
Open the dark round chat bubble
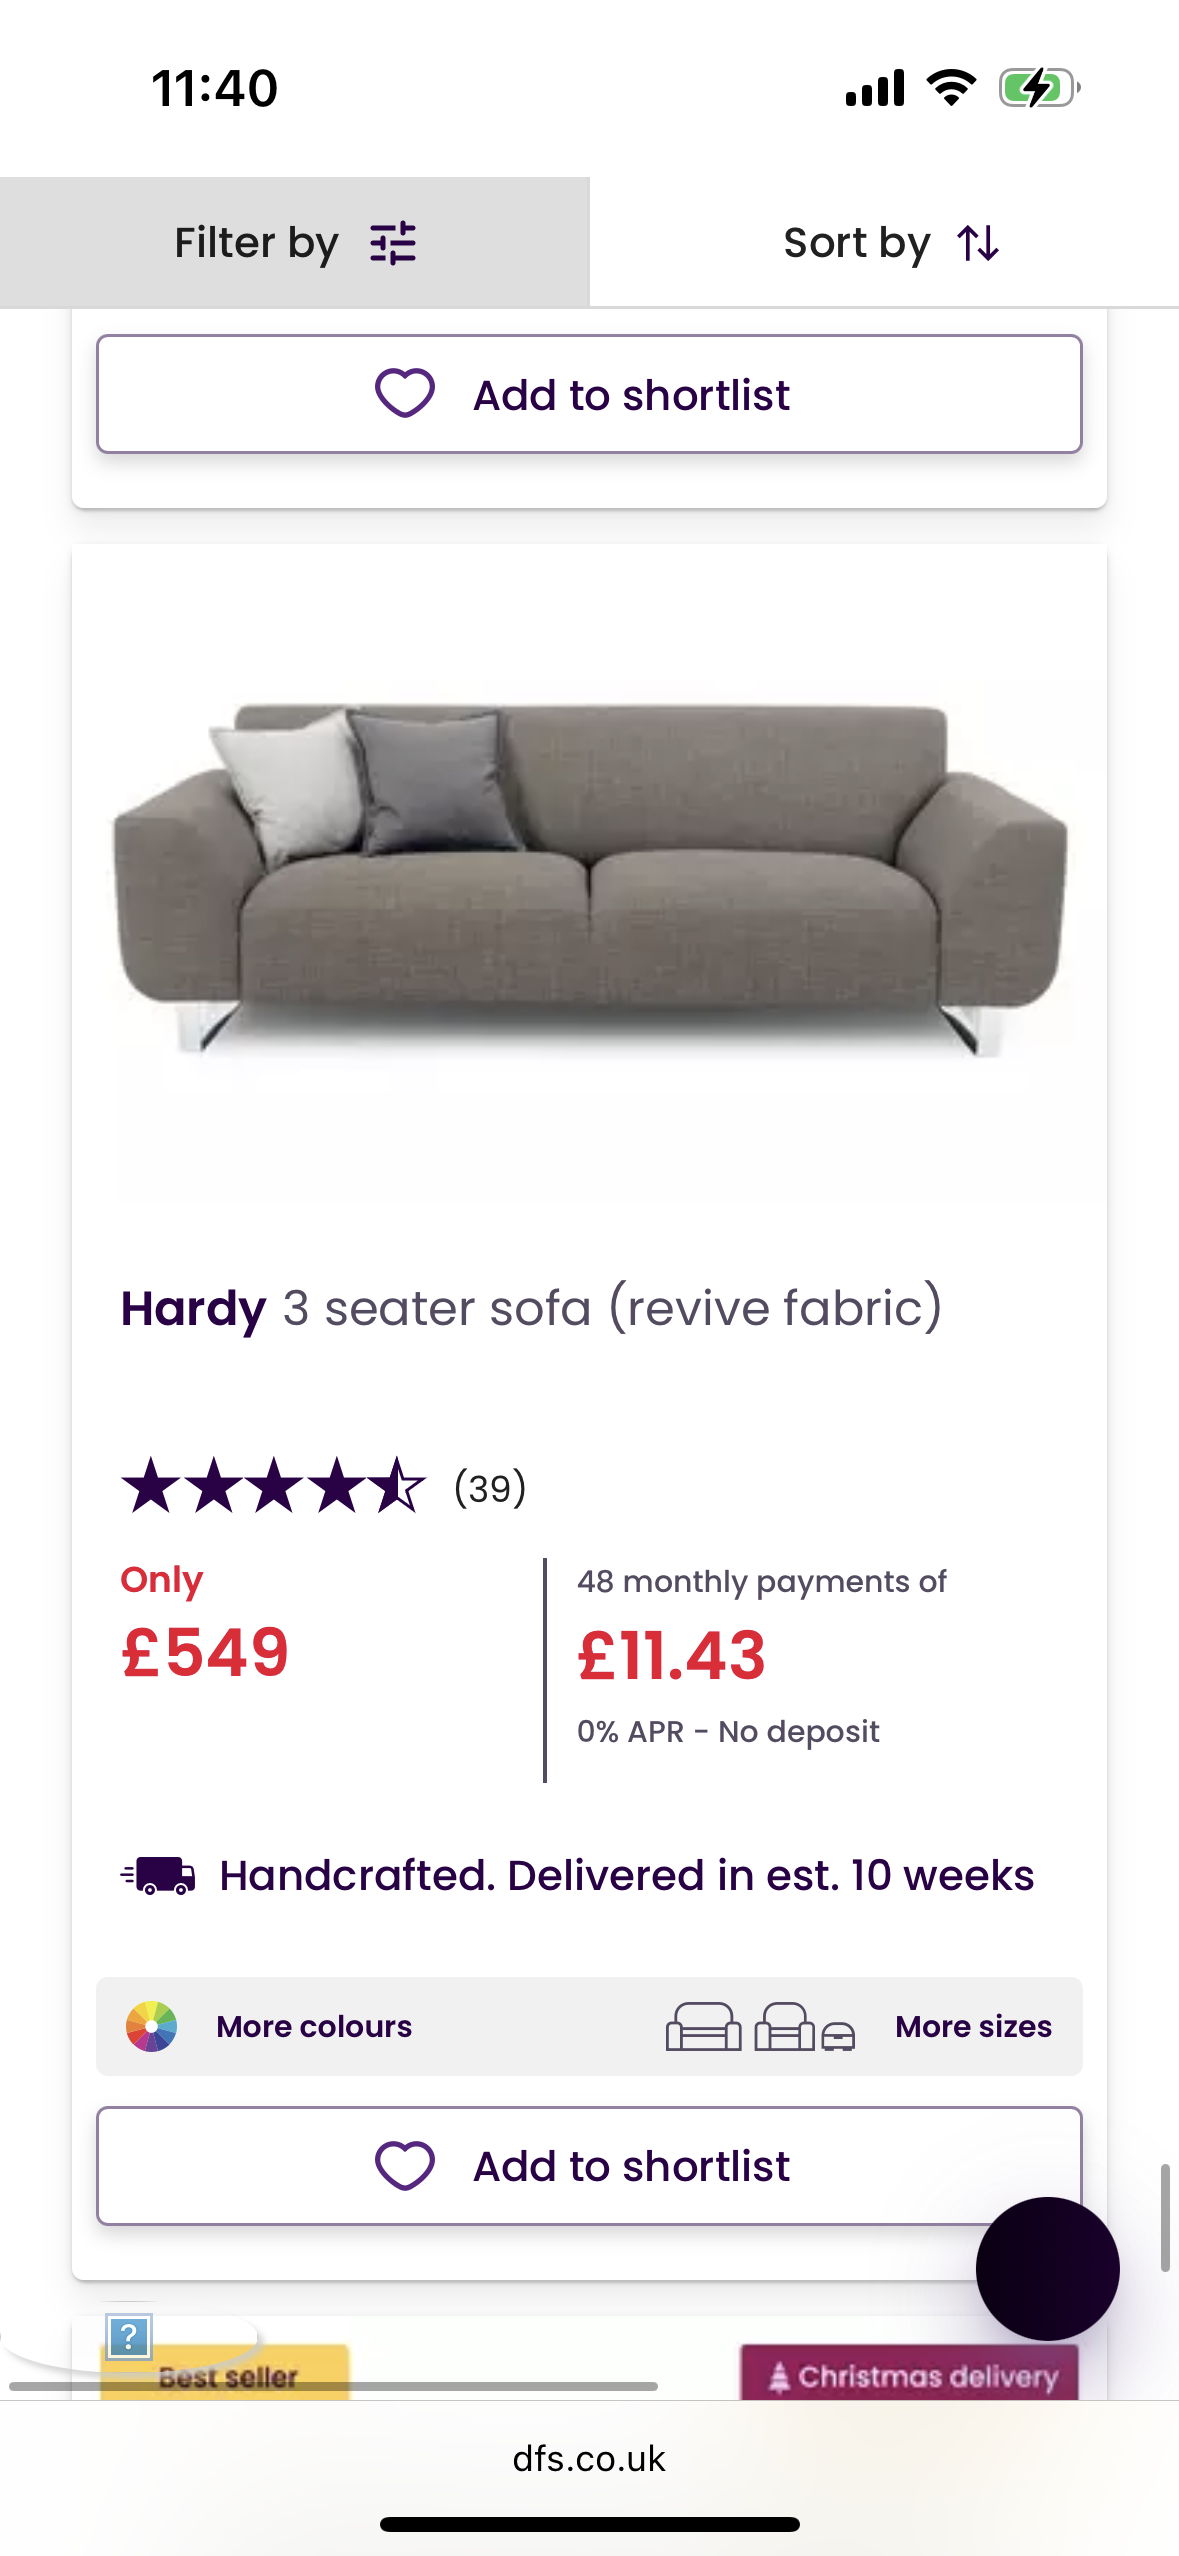pyautogui.click(x=1047, y=2268)
